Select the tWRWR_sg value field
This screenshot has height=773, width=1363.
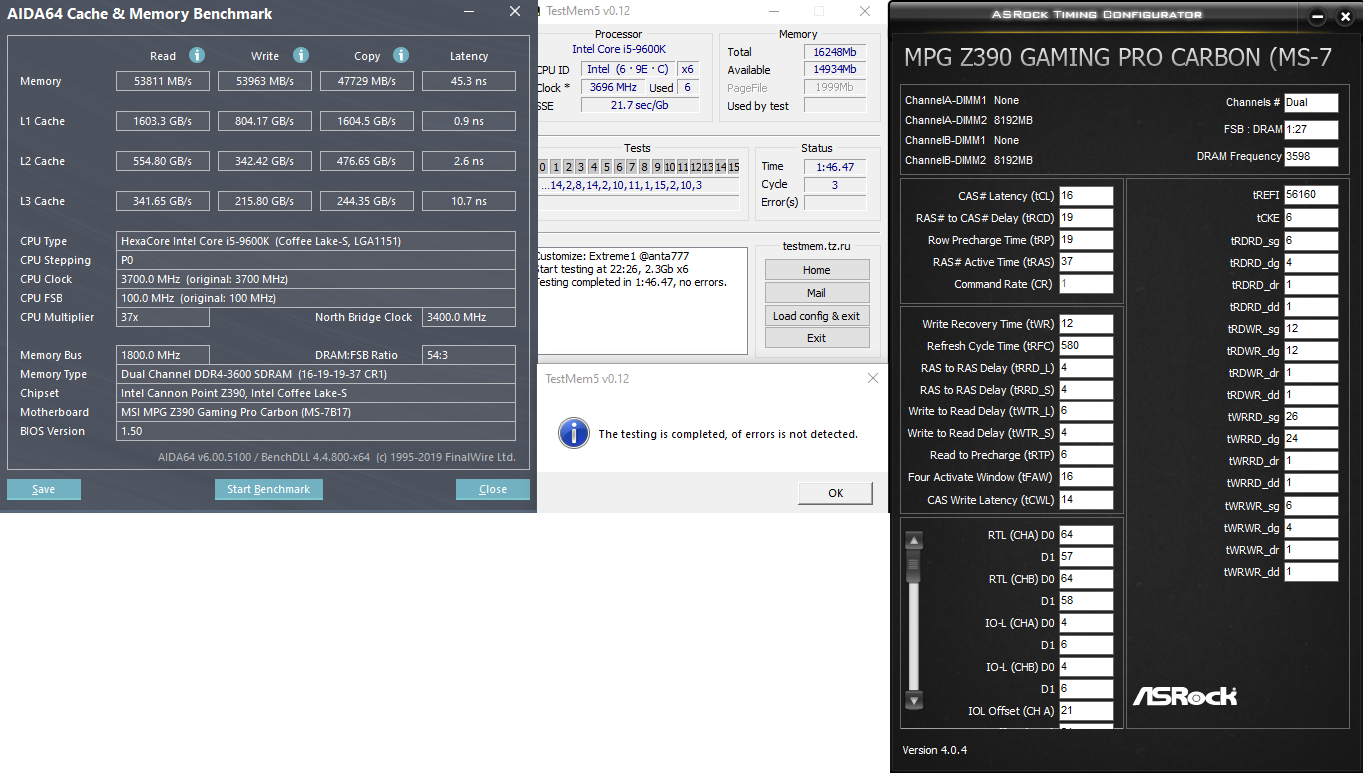[x=1311, y=506]
